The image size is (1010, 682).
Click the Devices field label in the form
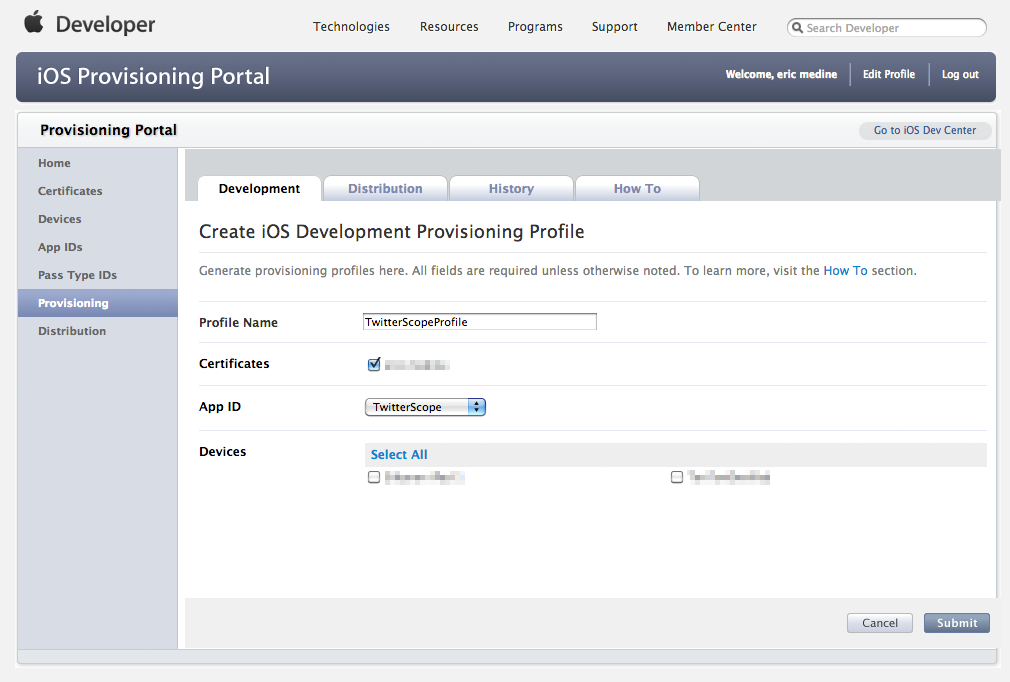222,451
